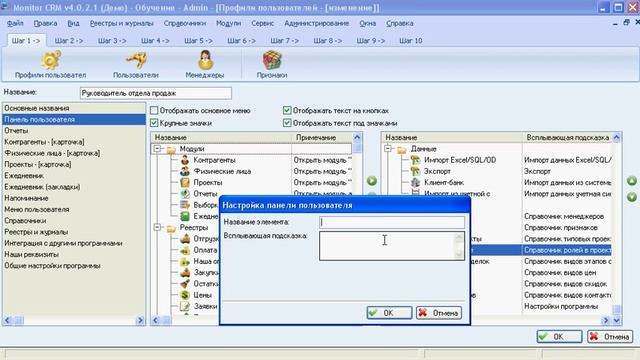The height and width of the screenshot is (360, 640).
Task: Select the Отчеты module icon
Action: click(x=185, y=193)
